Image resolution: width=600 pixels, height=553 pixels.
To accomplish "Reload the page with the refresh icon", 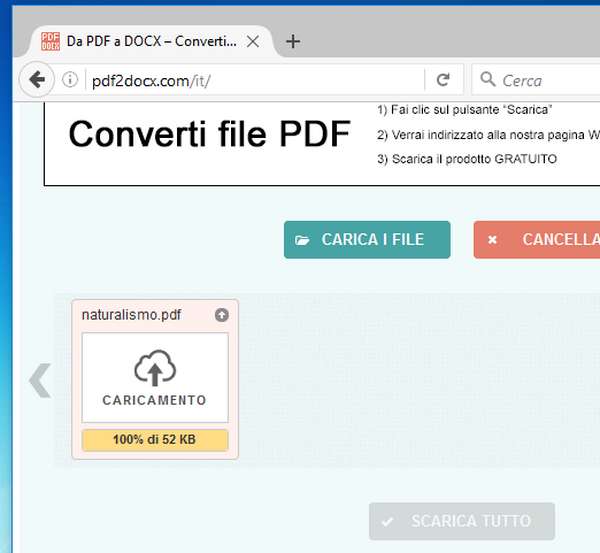I will [x=443, y=80].
